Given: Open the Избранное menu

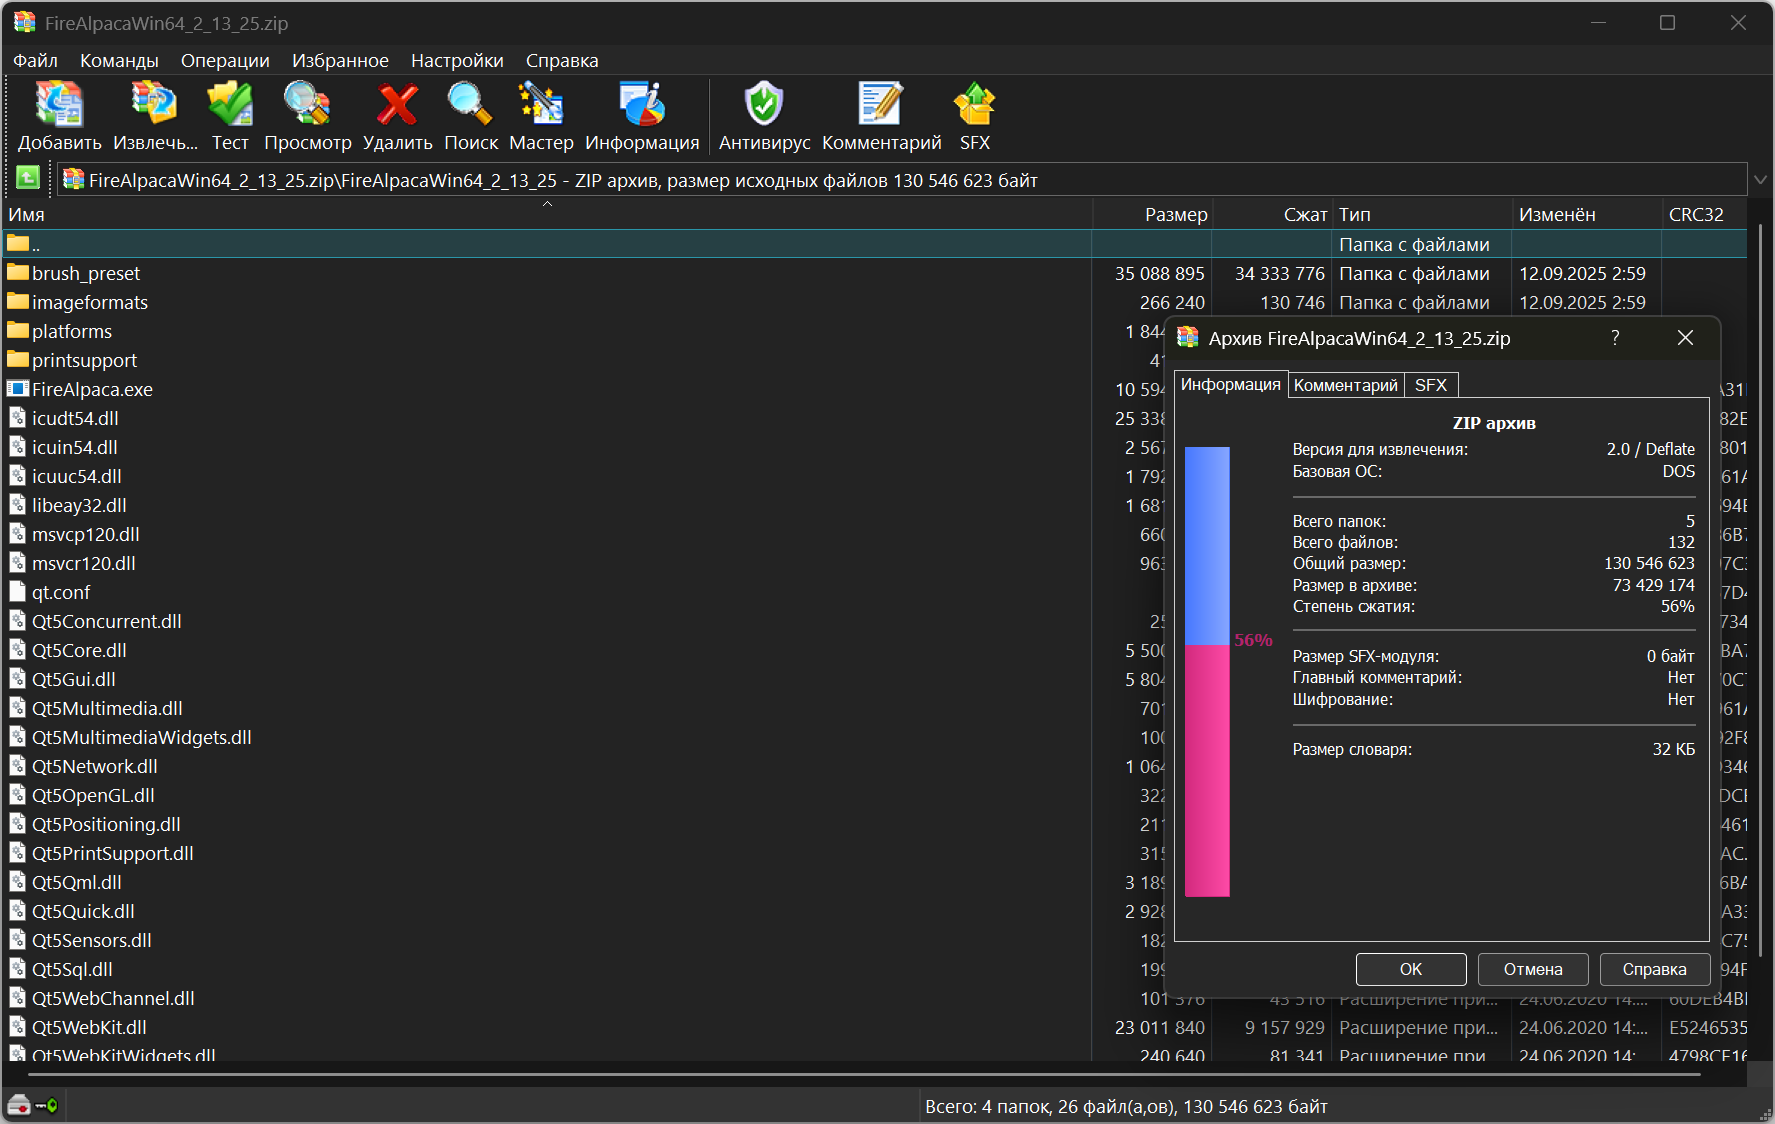Looking at the screenshot, I should [x=340, y=61].
